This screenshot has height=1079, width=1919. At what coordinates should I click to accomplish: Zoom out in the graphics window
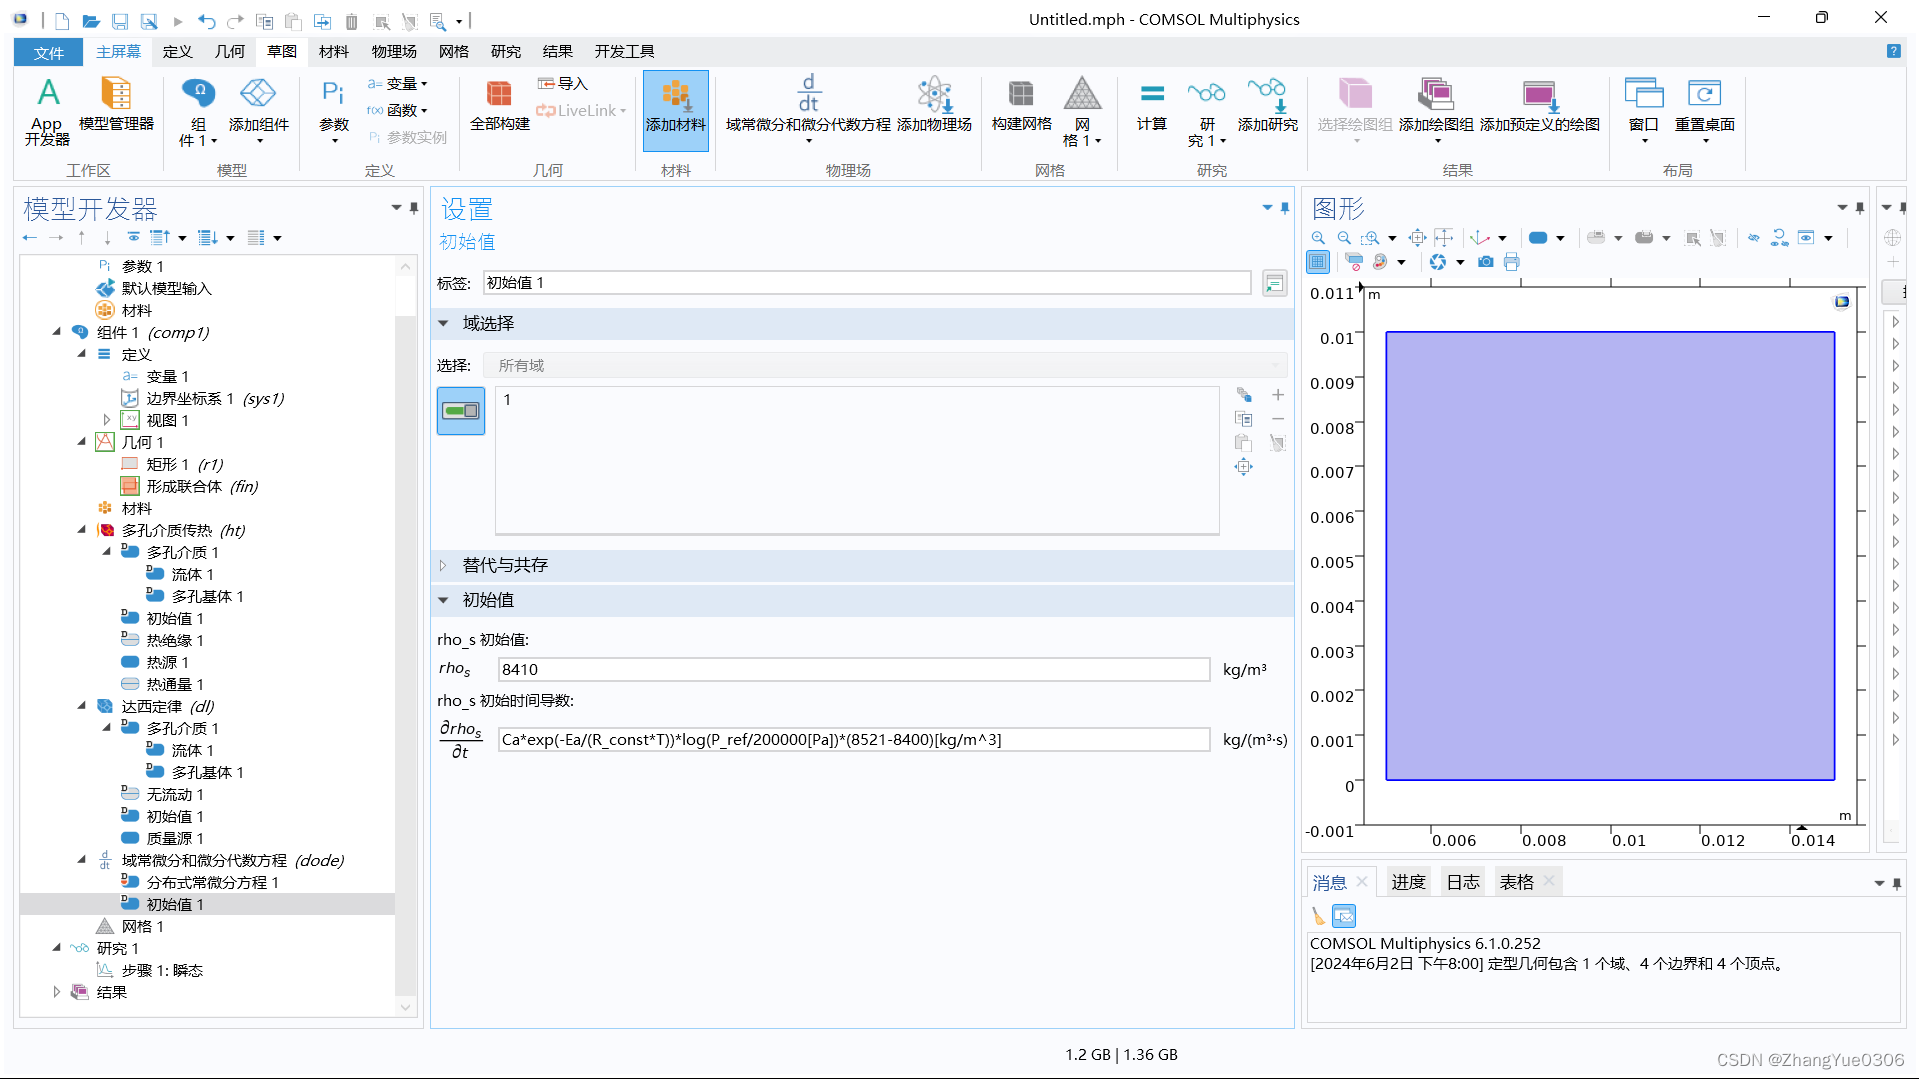1344,238
